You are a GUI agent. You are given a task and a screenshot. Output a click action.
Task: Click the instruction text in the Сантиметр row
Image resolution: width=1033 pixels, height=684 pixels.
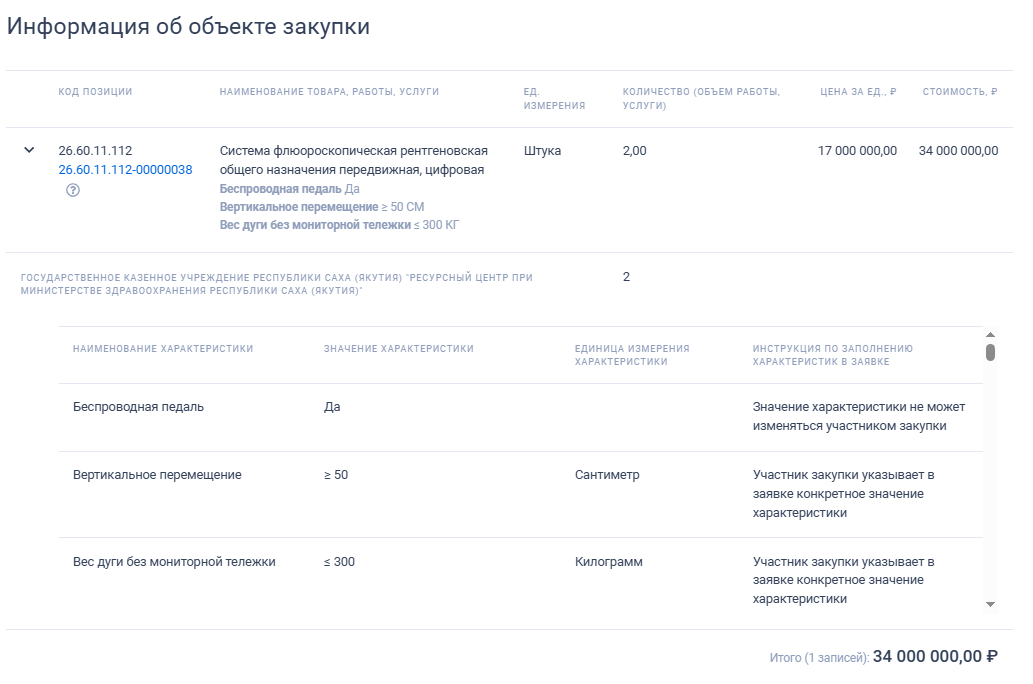coord(844,494)
